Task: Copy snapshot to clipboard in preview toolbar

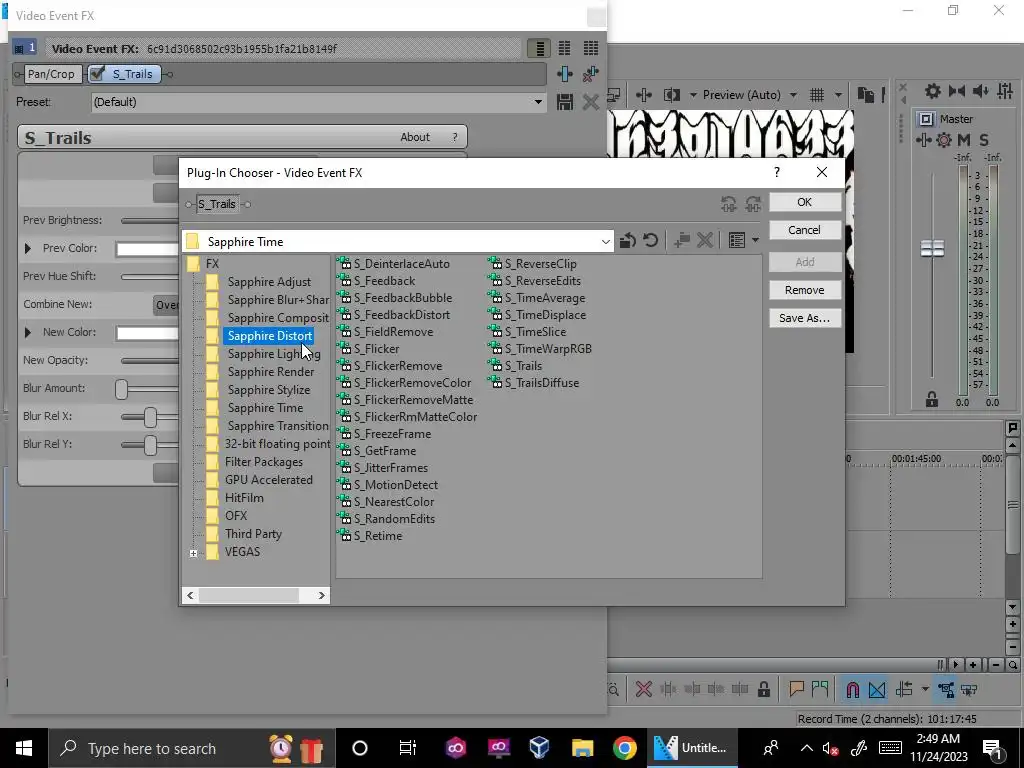Action: (865, 95)
